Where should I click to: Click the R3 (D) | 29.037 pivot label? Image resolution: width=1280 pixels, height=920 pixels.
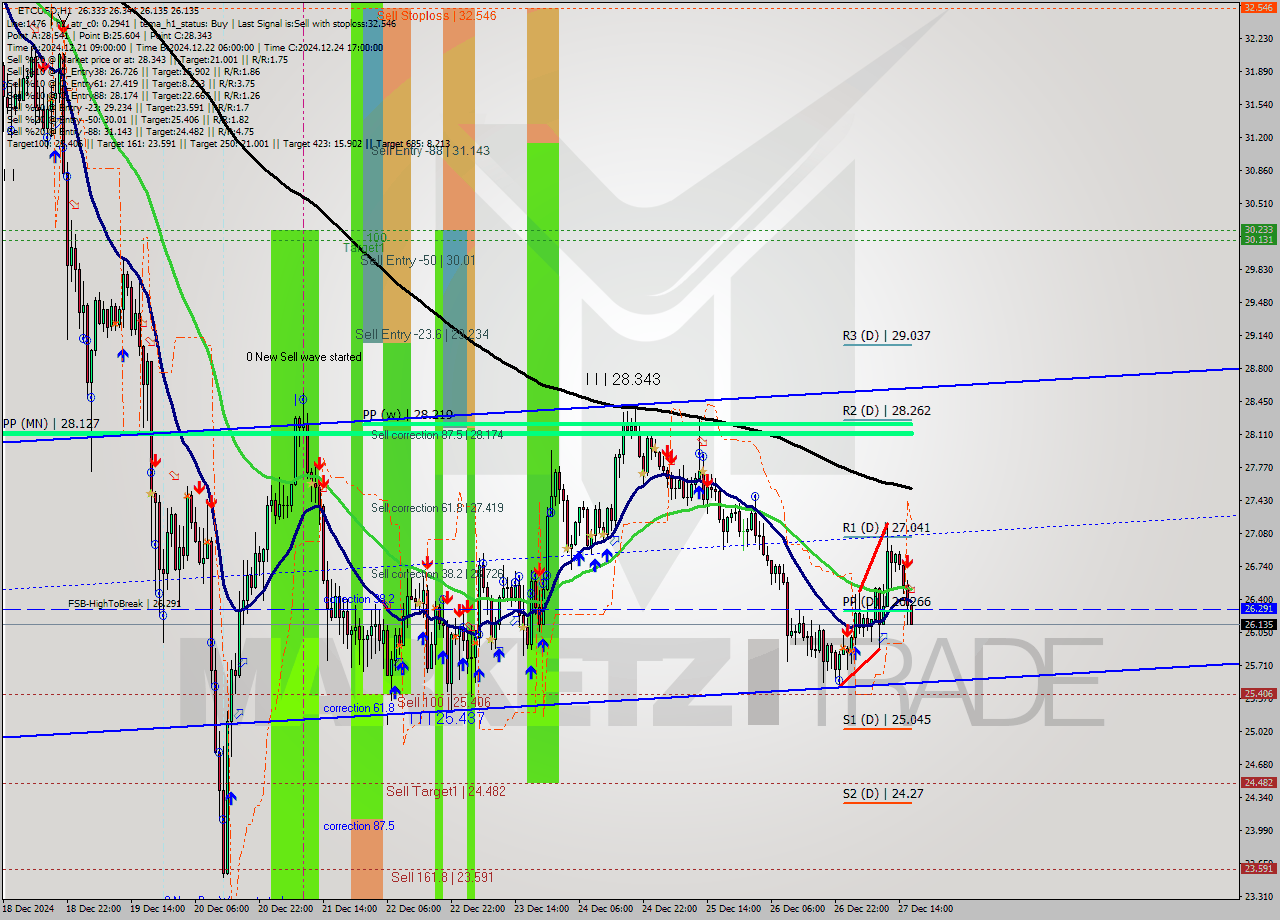886,336
